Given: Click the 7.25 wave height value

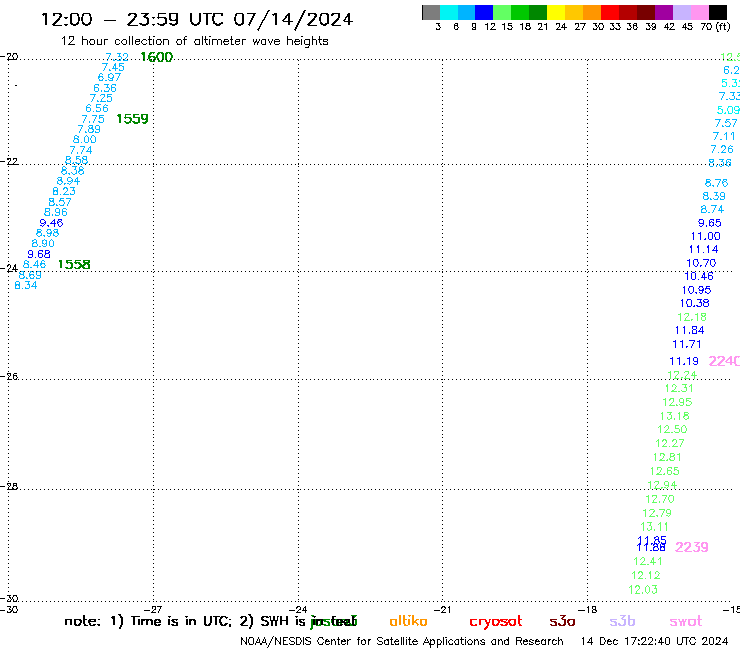Looking at the screenshot, I should (101, 98).
